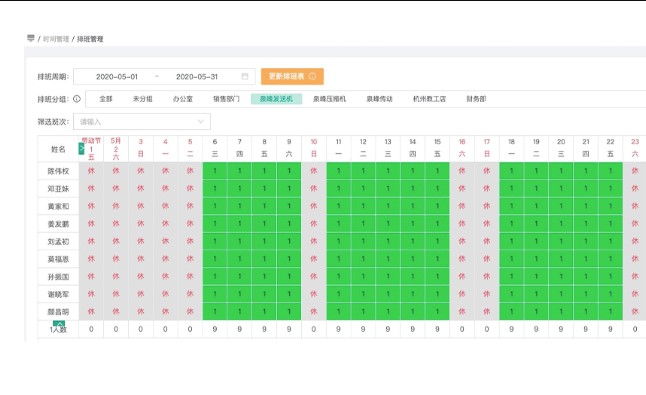Select the 办公室 group tab

pos(183,99)
